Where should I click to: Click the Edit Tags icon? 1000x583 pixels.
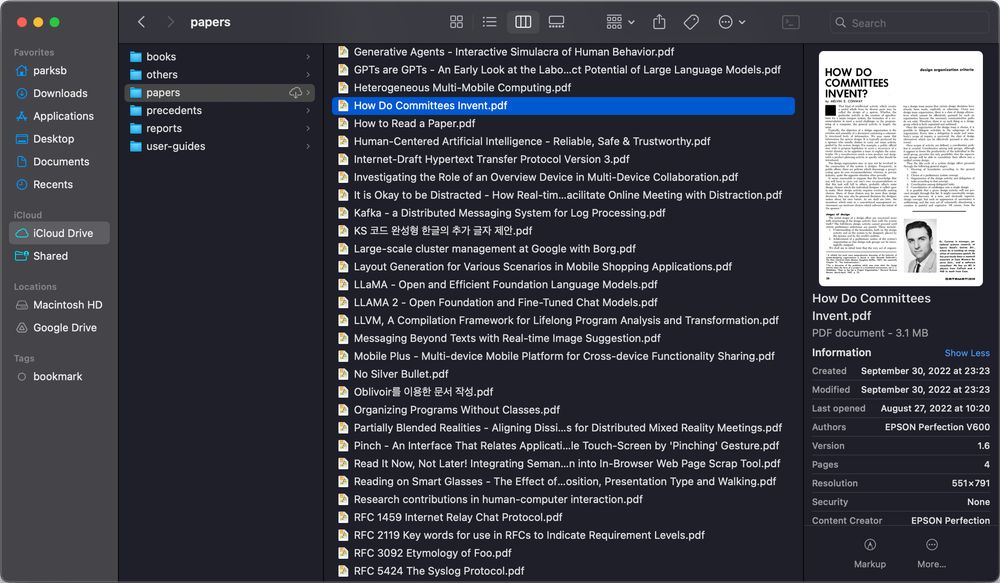[691, 22]
